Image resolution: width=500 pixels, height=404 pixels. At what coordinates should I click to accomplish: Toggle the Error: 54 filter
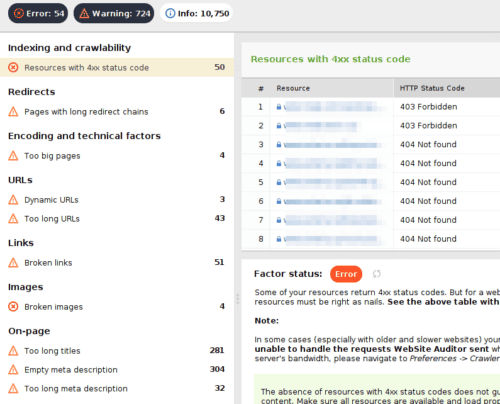38,13
